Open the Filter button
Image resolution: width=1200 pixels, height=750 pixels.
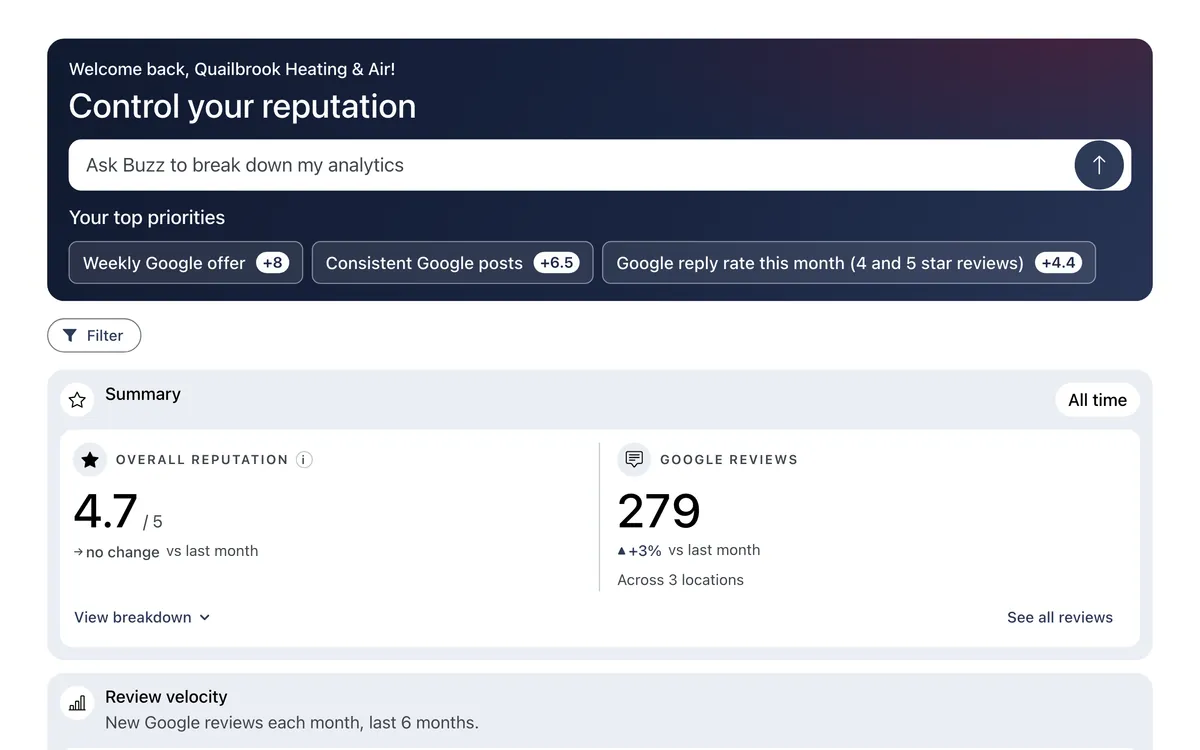pyautogui.click(x=94, y=336)
